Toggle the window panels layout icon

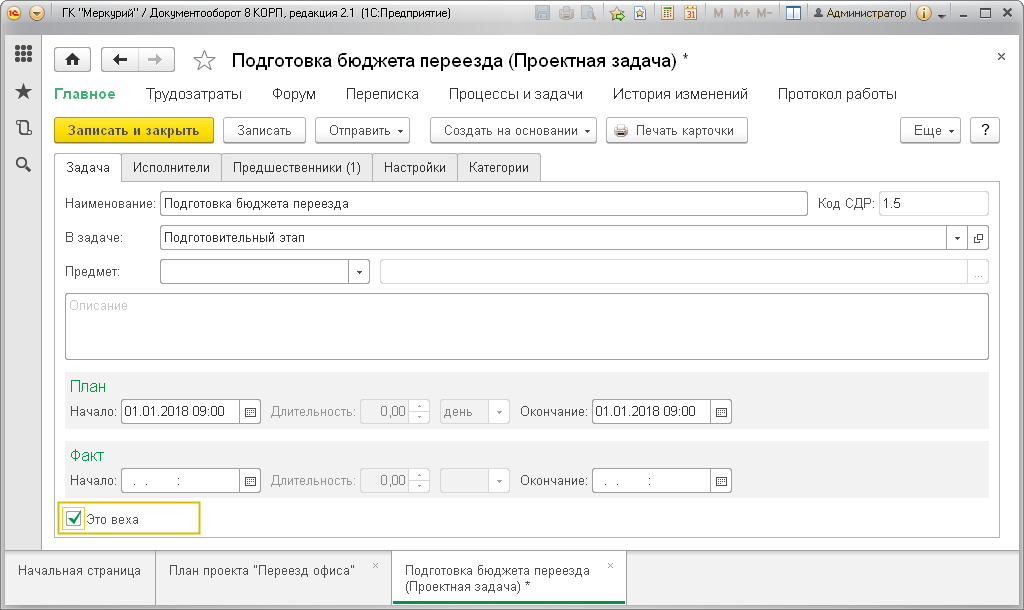(x=793, y=13)
